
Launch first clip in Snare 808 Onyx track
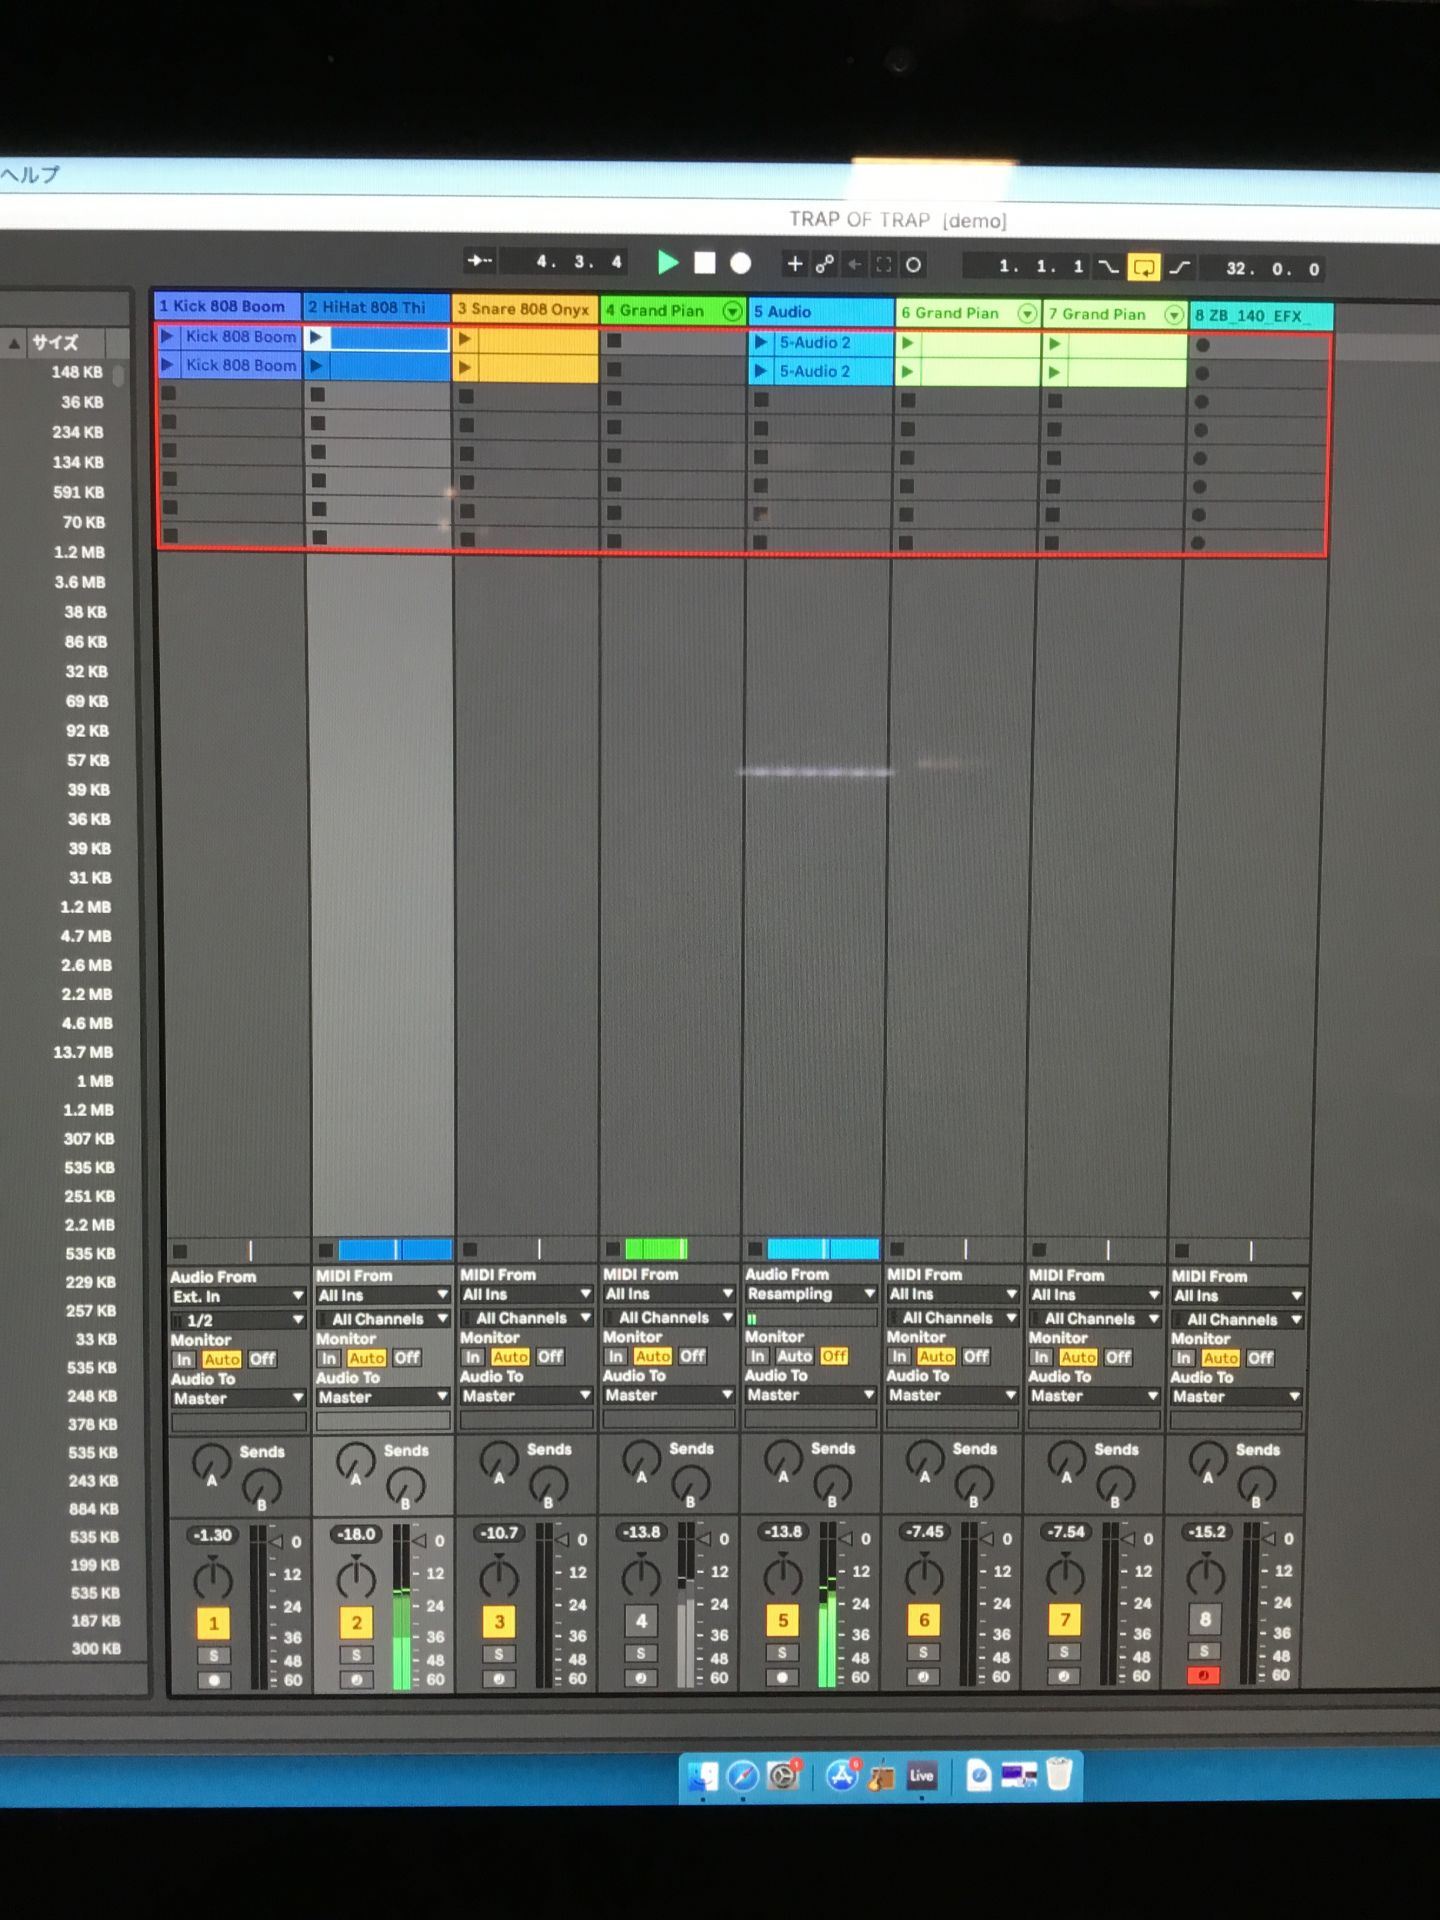pos(464,339)
